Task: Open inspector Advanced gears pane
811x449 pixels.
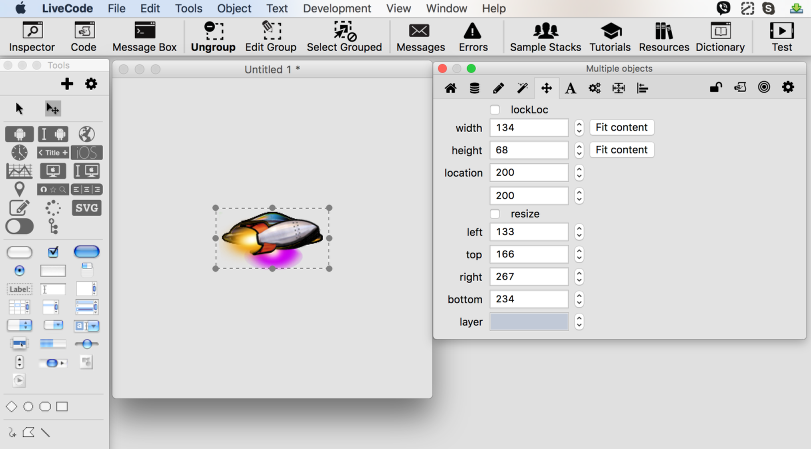Action: 595,88
